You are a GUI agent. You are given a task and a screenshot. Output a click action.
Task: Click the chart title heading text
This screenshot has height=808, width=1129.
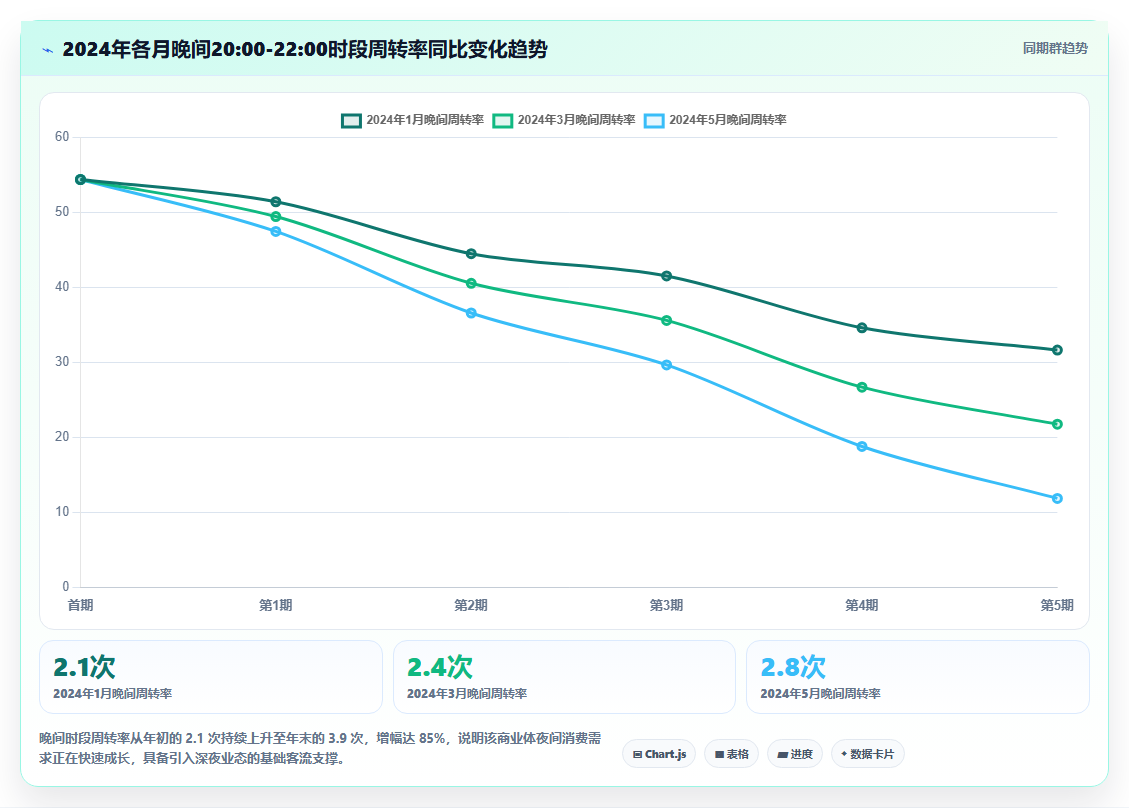pos(305,49)
